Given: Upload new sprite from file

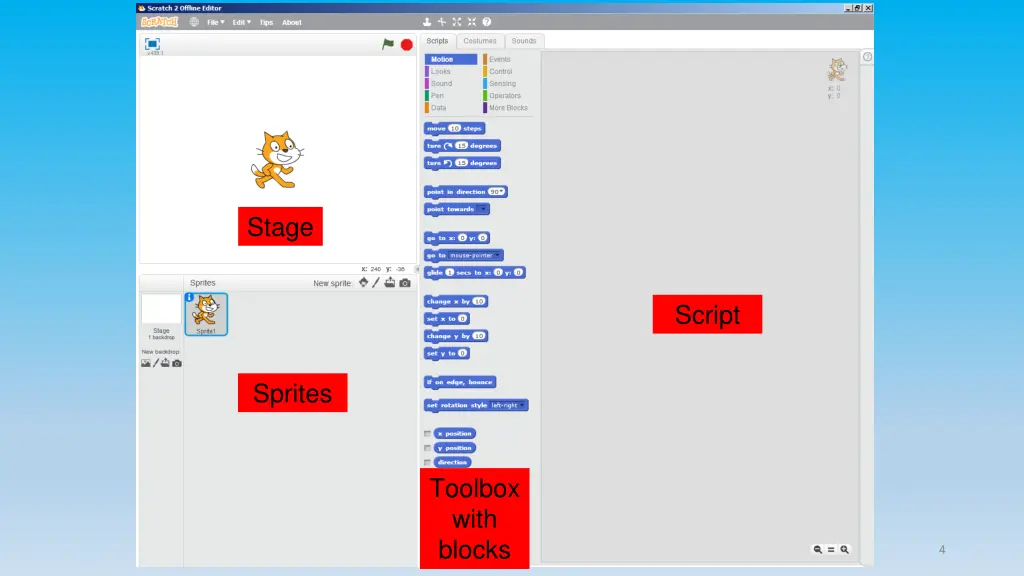Looking at the screenshot, I should tap(390, 283).
